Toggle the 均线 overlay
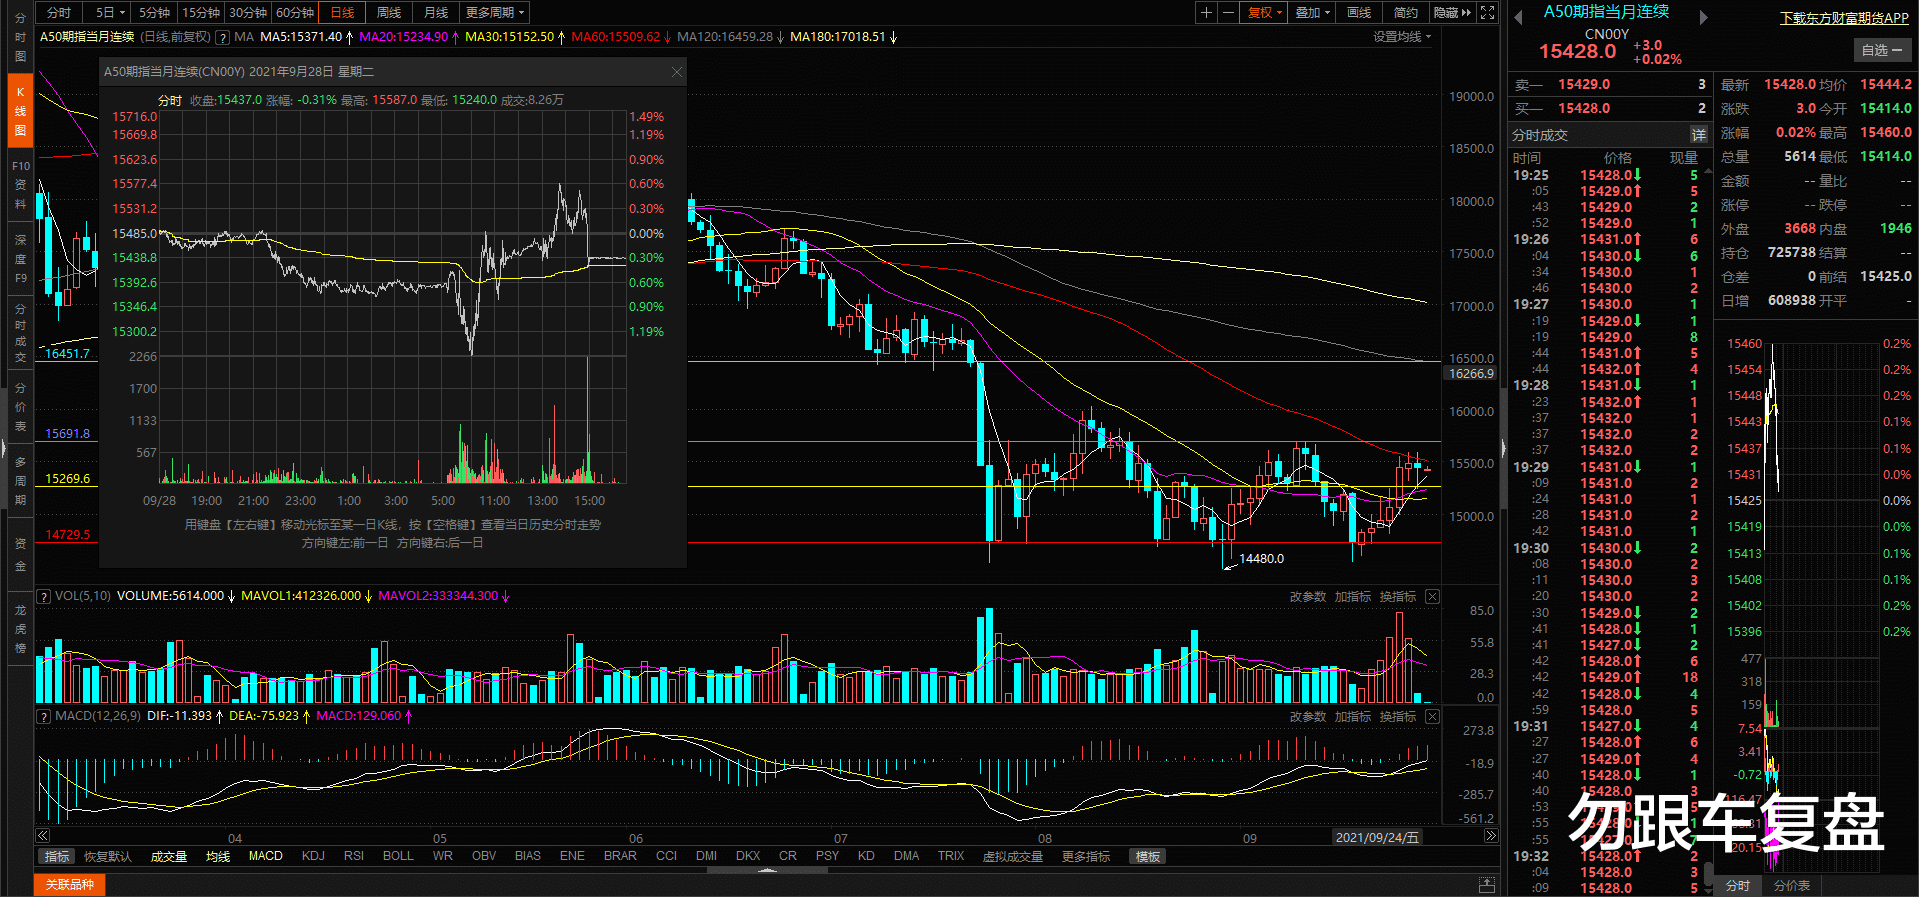The height and width of the screenshot is (897, 1919). click(218, 857)
